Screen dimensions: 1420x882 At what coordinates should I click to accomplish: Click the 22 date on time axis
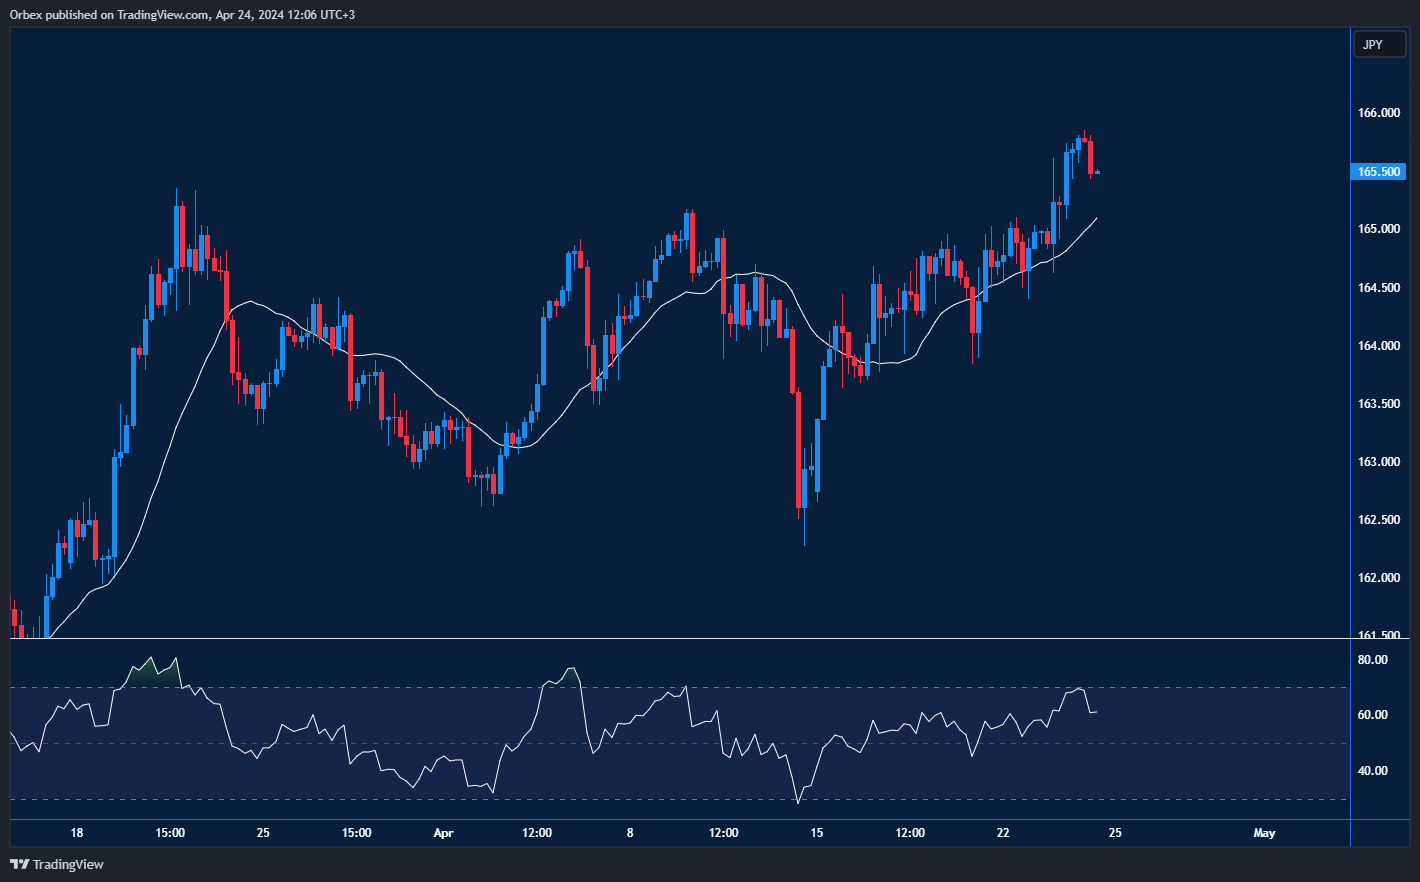pos(1003,833)
